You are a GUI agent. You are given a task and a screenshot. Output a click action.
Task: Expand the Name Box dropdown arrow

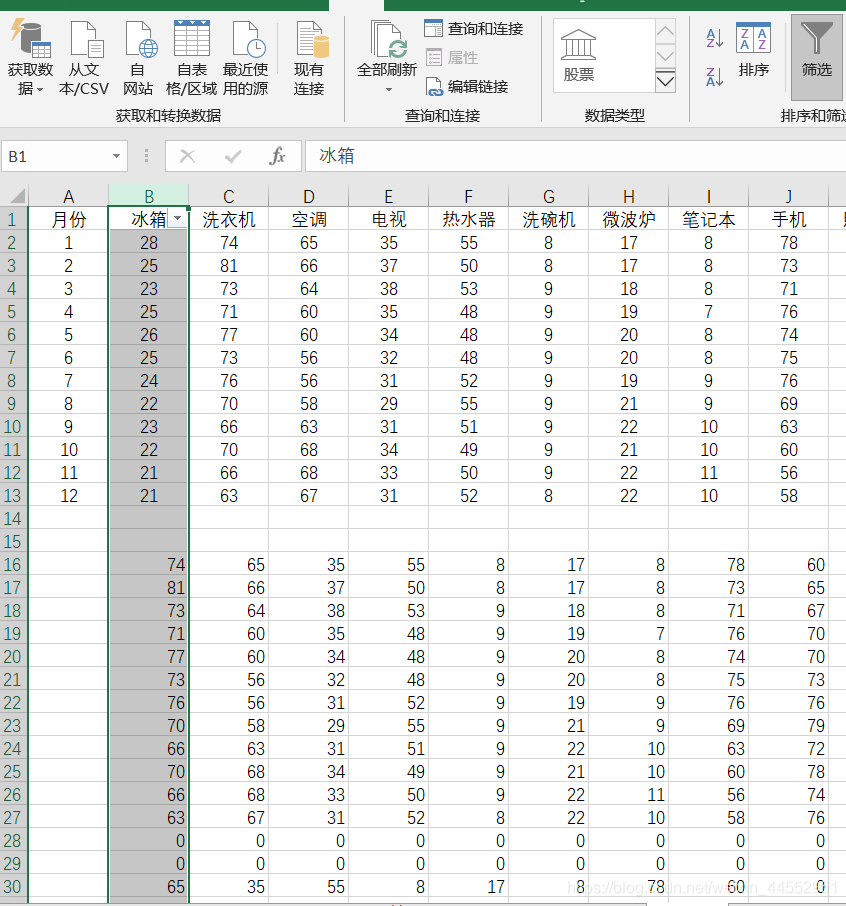coord(116,156)
